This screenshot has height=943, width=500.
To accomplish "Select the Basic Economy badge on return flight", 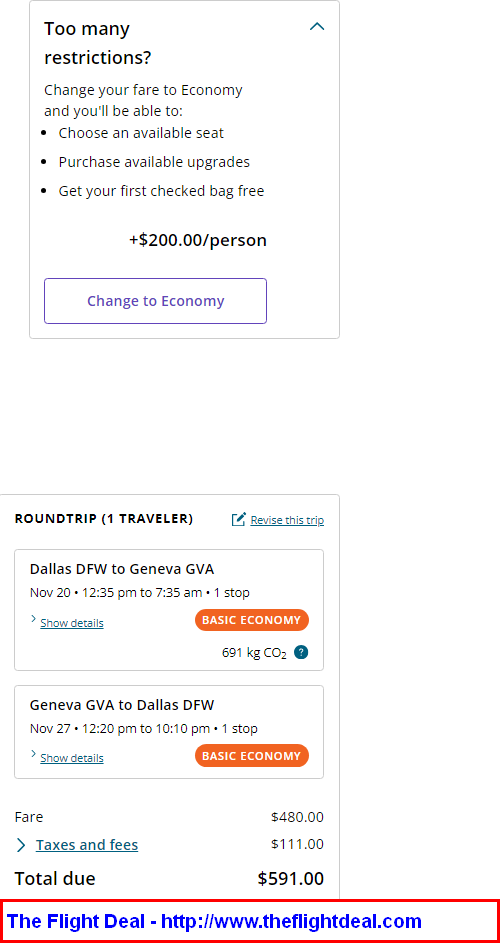I will [252, 755].
